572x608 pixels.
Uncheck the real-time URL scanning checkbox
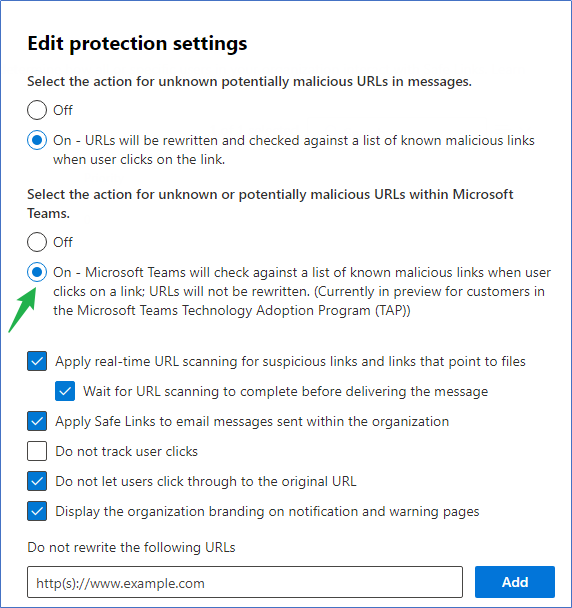(37, 361)
